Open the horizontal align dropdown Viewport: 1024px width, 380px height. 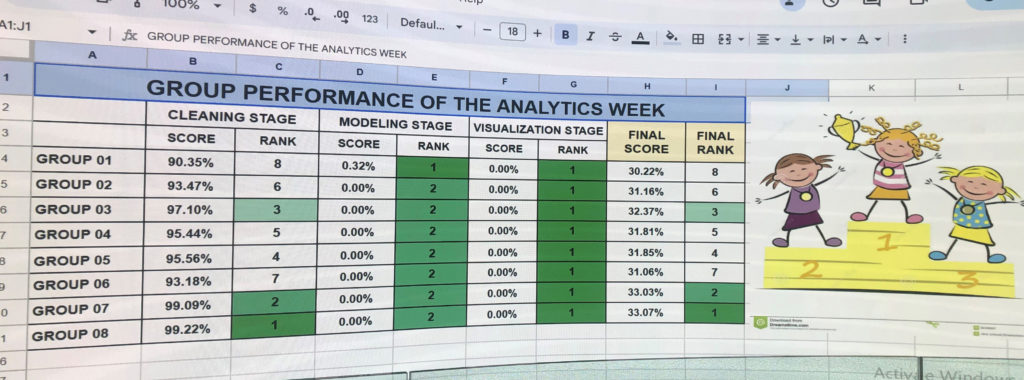[767, 40]
